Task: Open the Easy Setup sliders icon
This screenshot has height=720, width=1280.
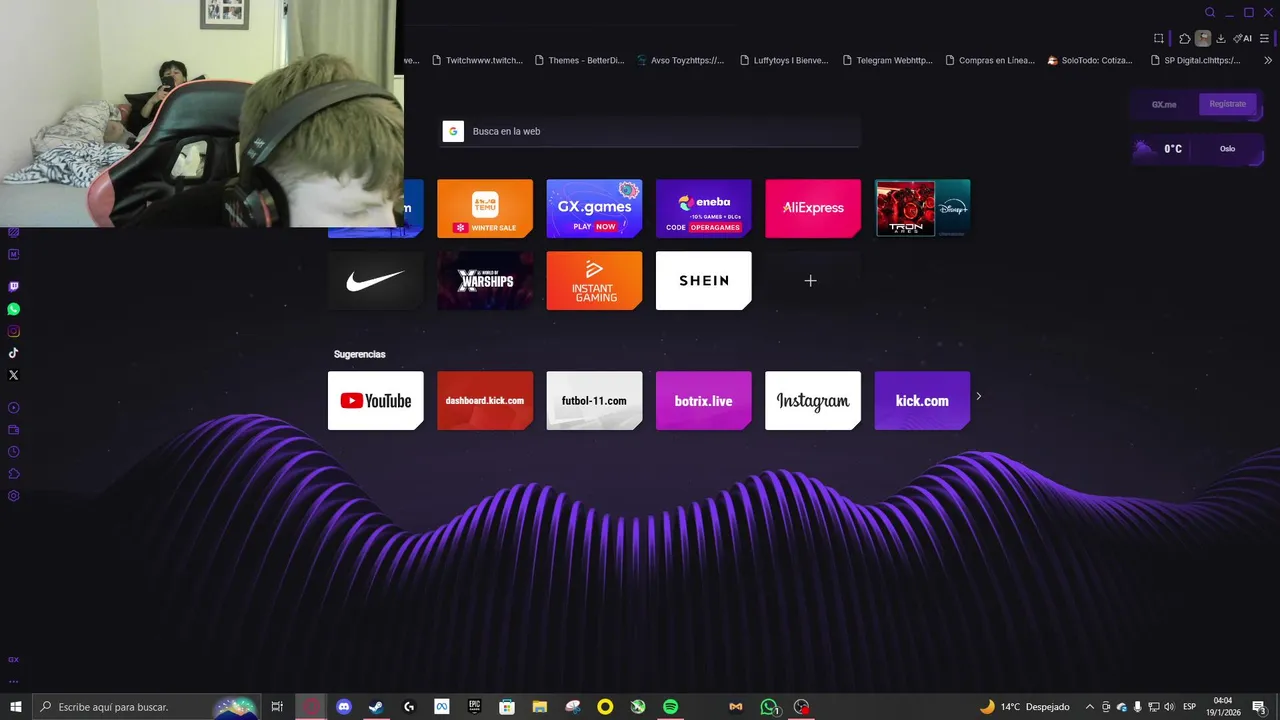Action: [x=1265, y=38]
